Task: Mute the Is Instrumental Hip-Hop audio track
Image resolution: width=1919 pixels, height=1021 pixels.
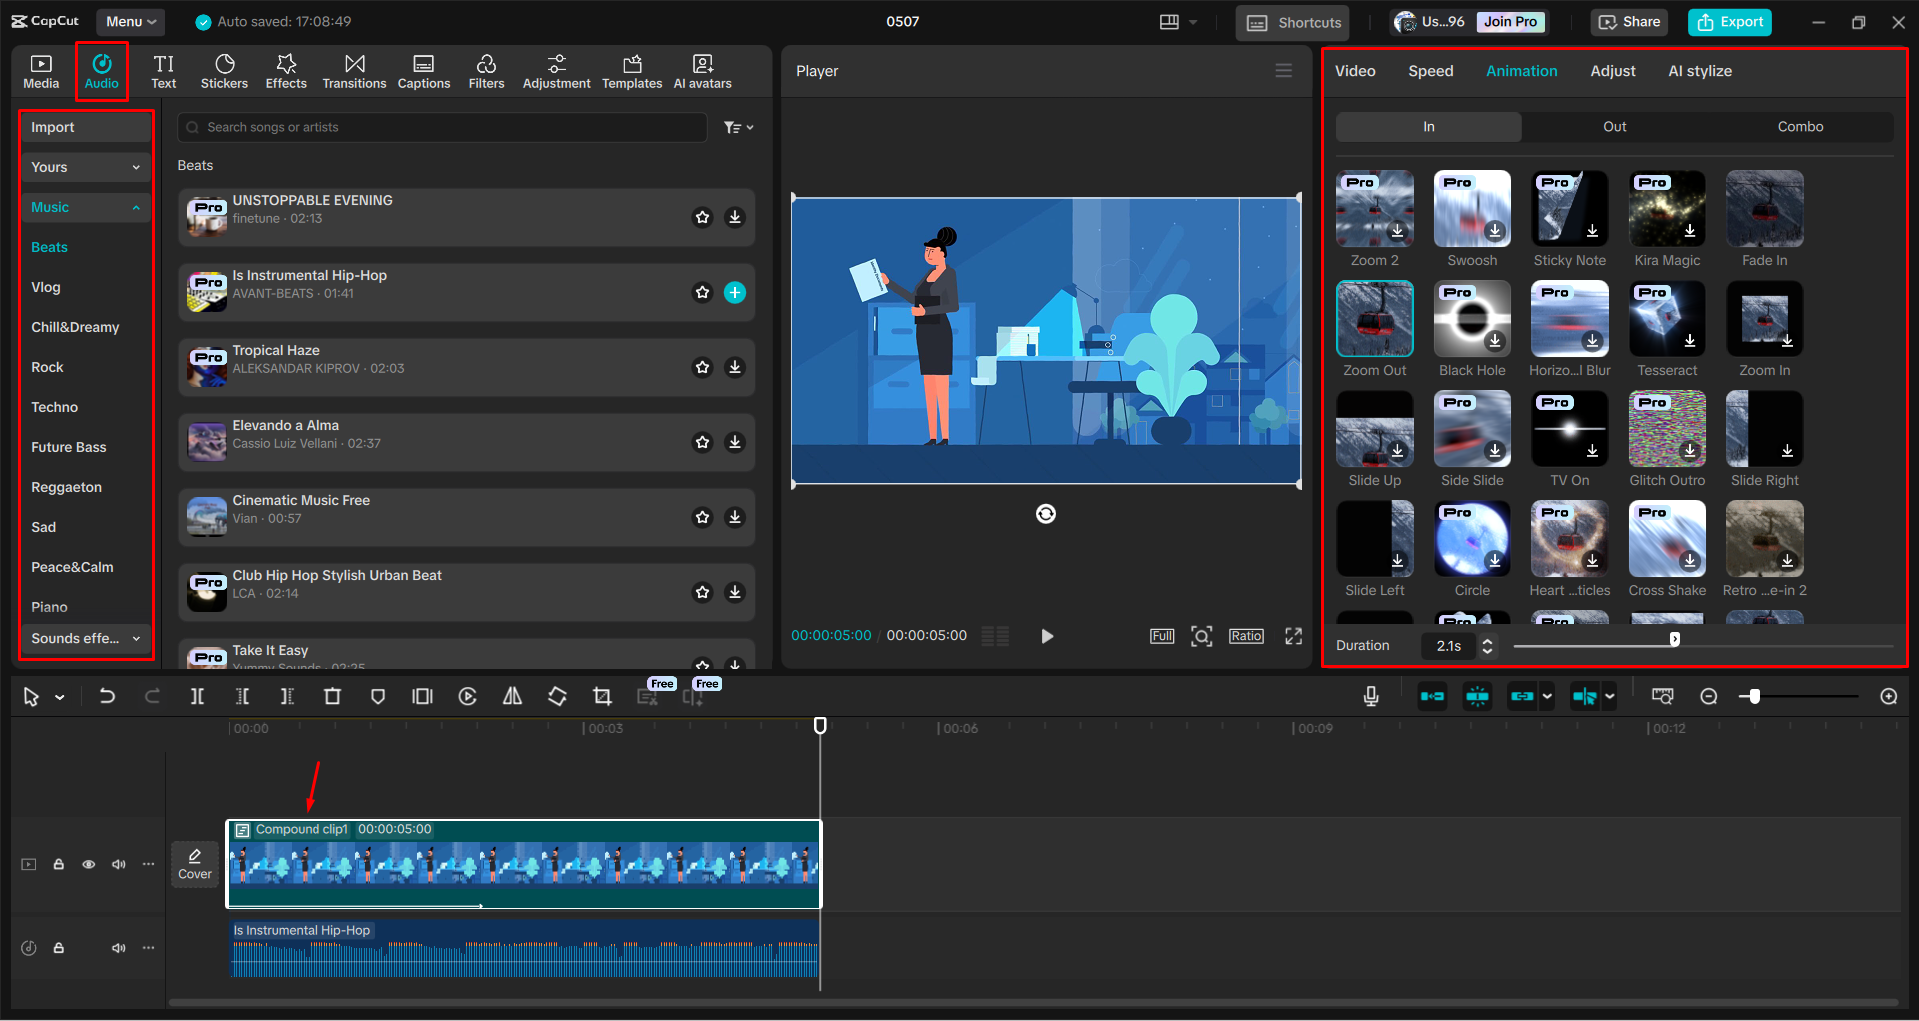Action: coord(118,947)
